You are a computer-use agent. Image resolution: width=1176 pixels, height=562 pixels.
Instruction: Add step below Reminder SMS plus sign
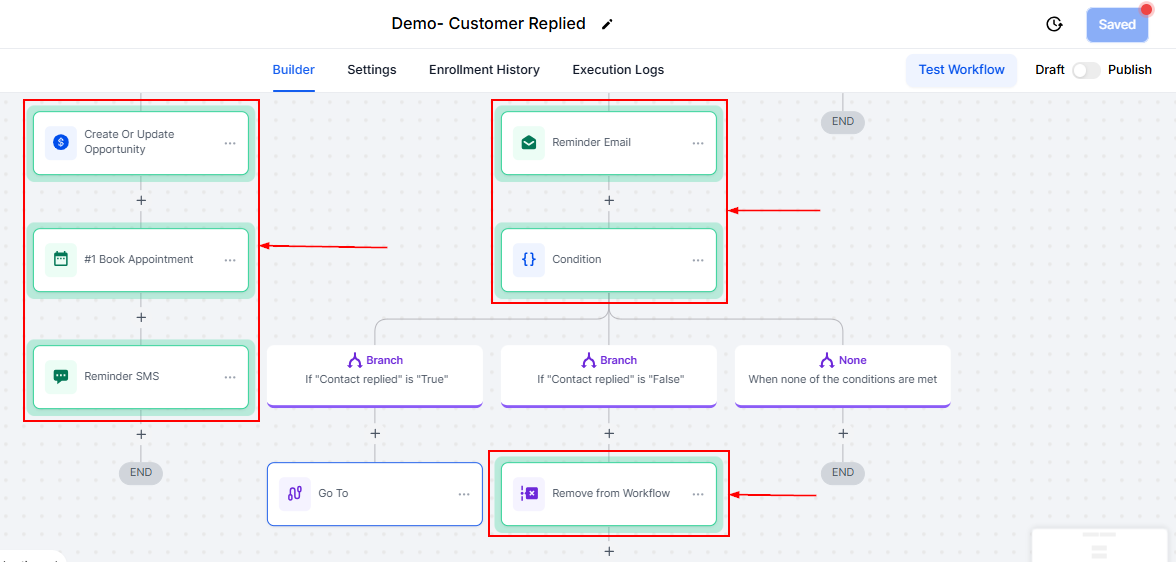pyautogui.click(x=141, y=434)
